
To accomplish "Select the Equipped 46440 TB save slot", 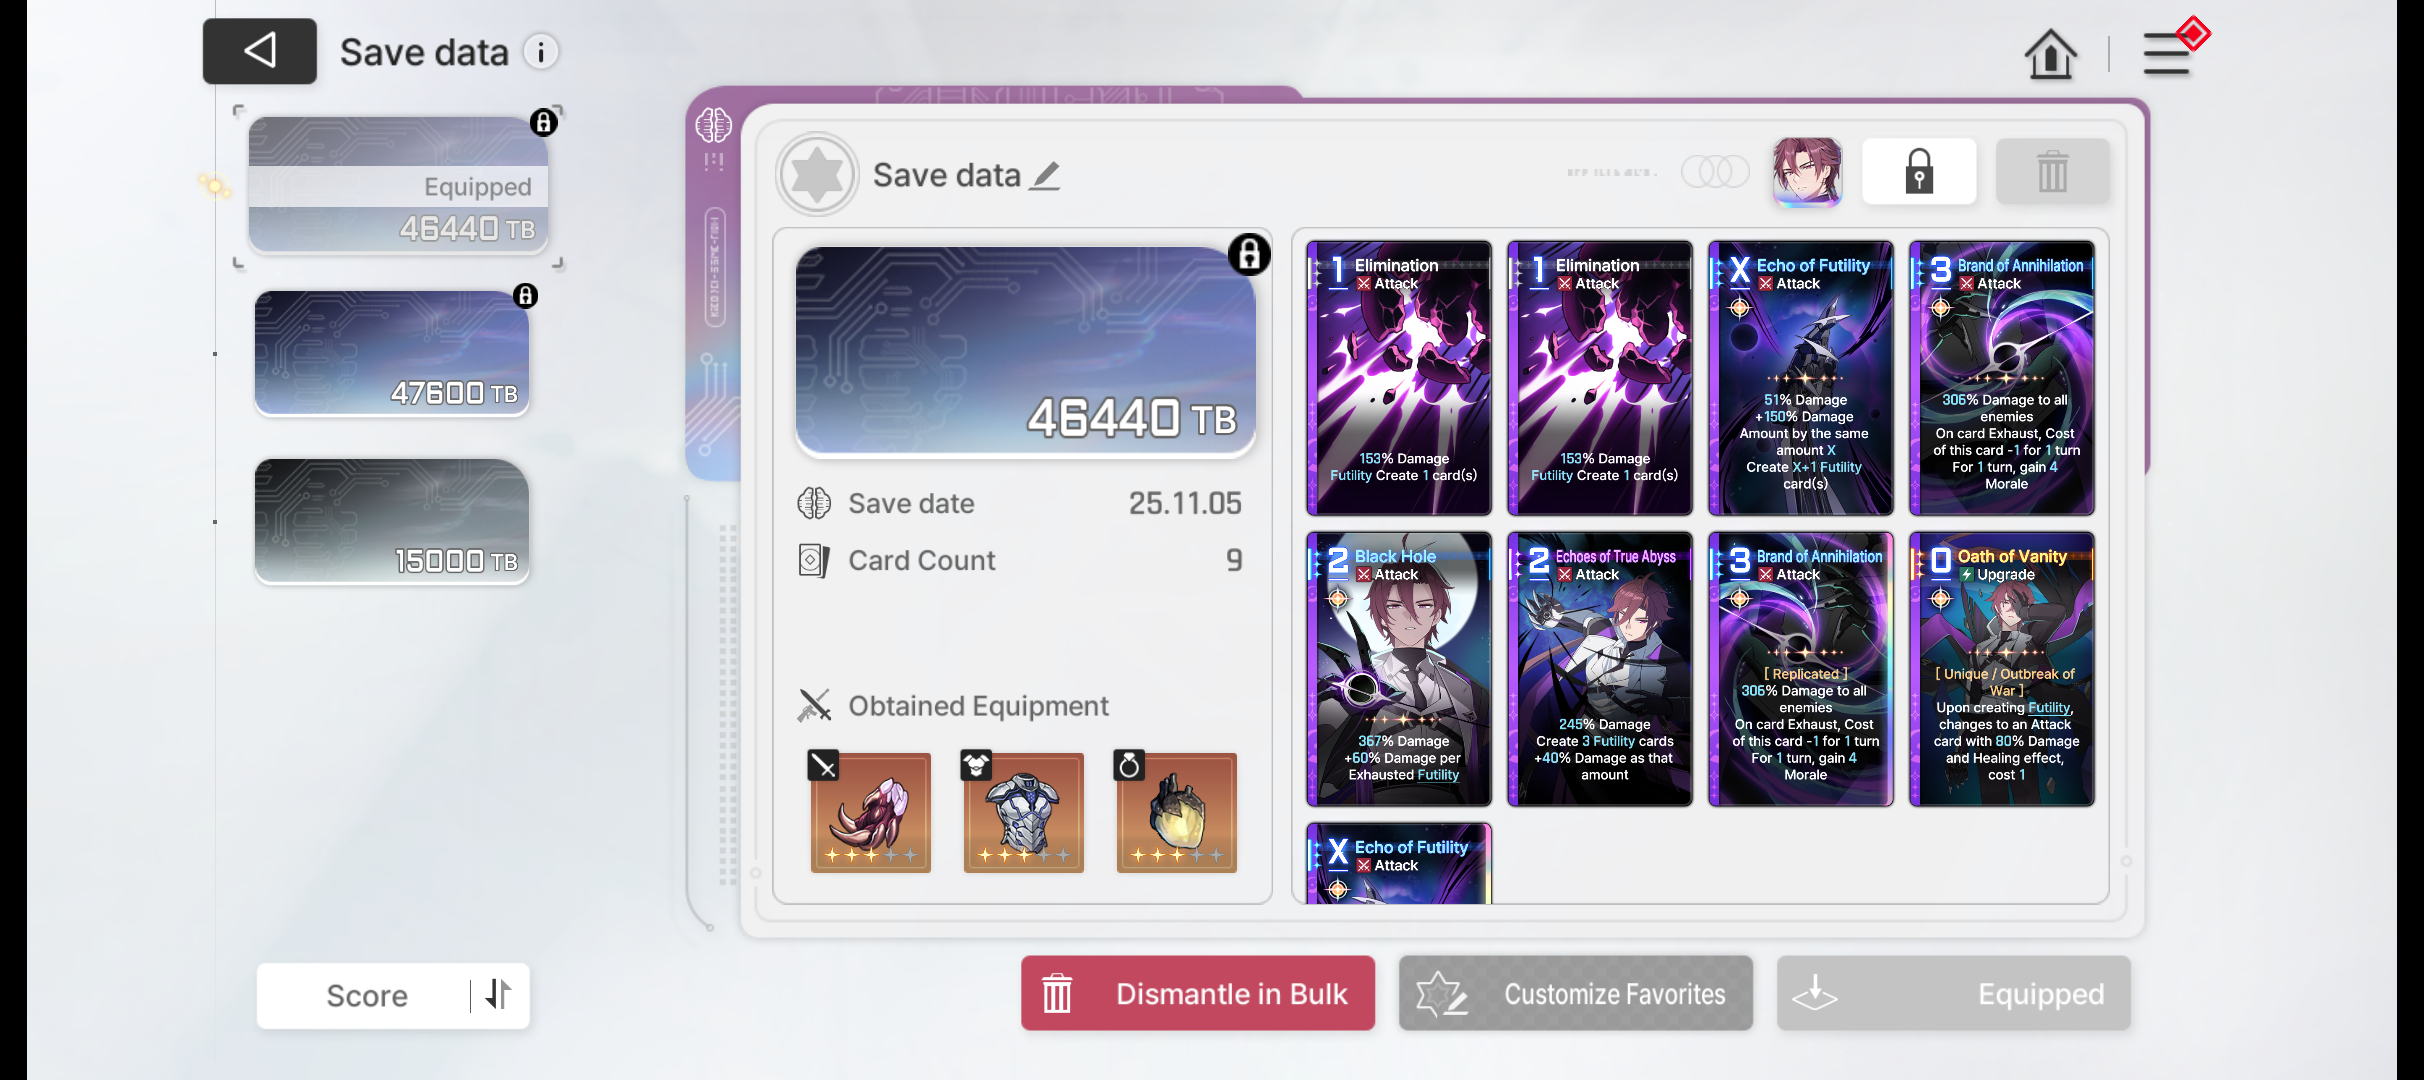I will tap(398, 184).
